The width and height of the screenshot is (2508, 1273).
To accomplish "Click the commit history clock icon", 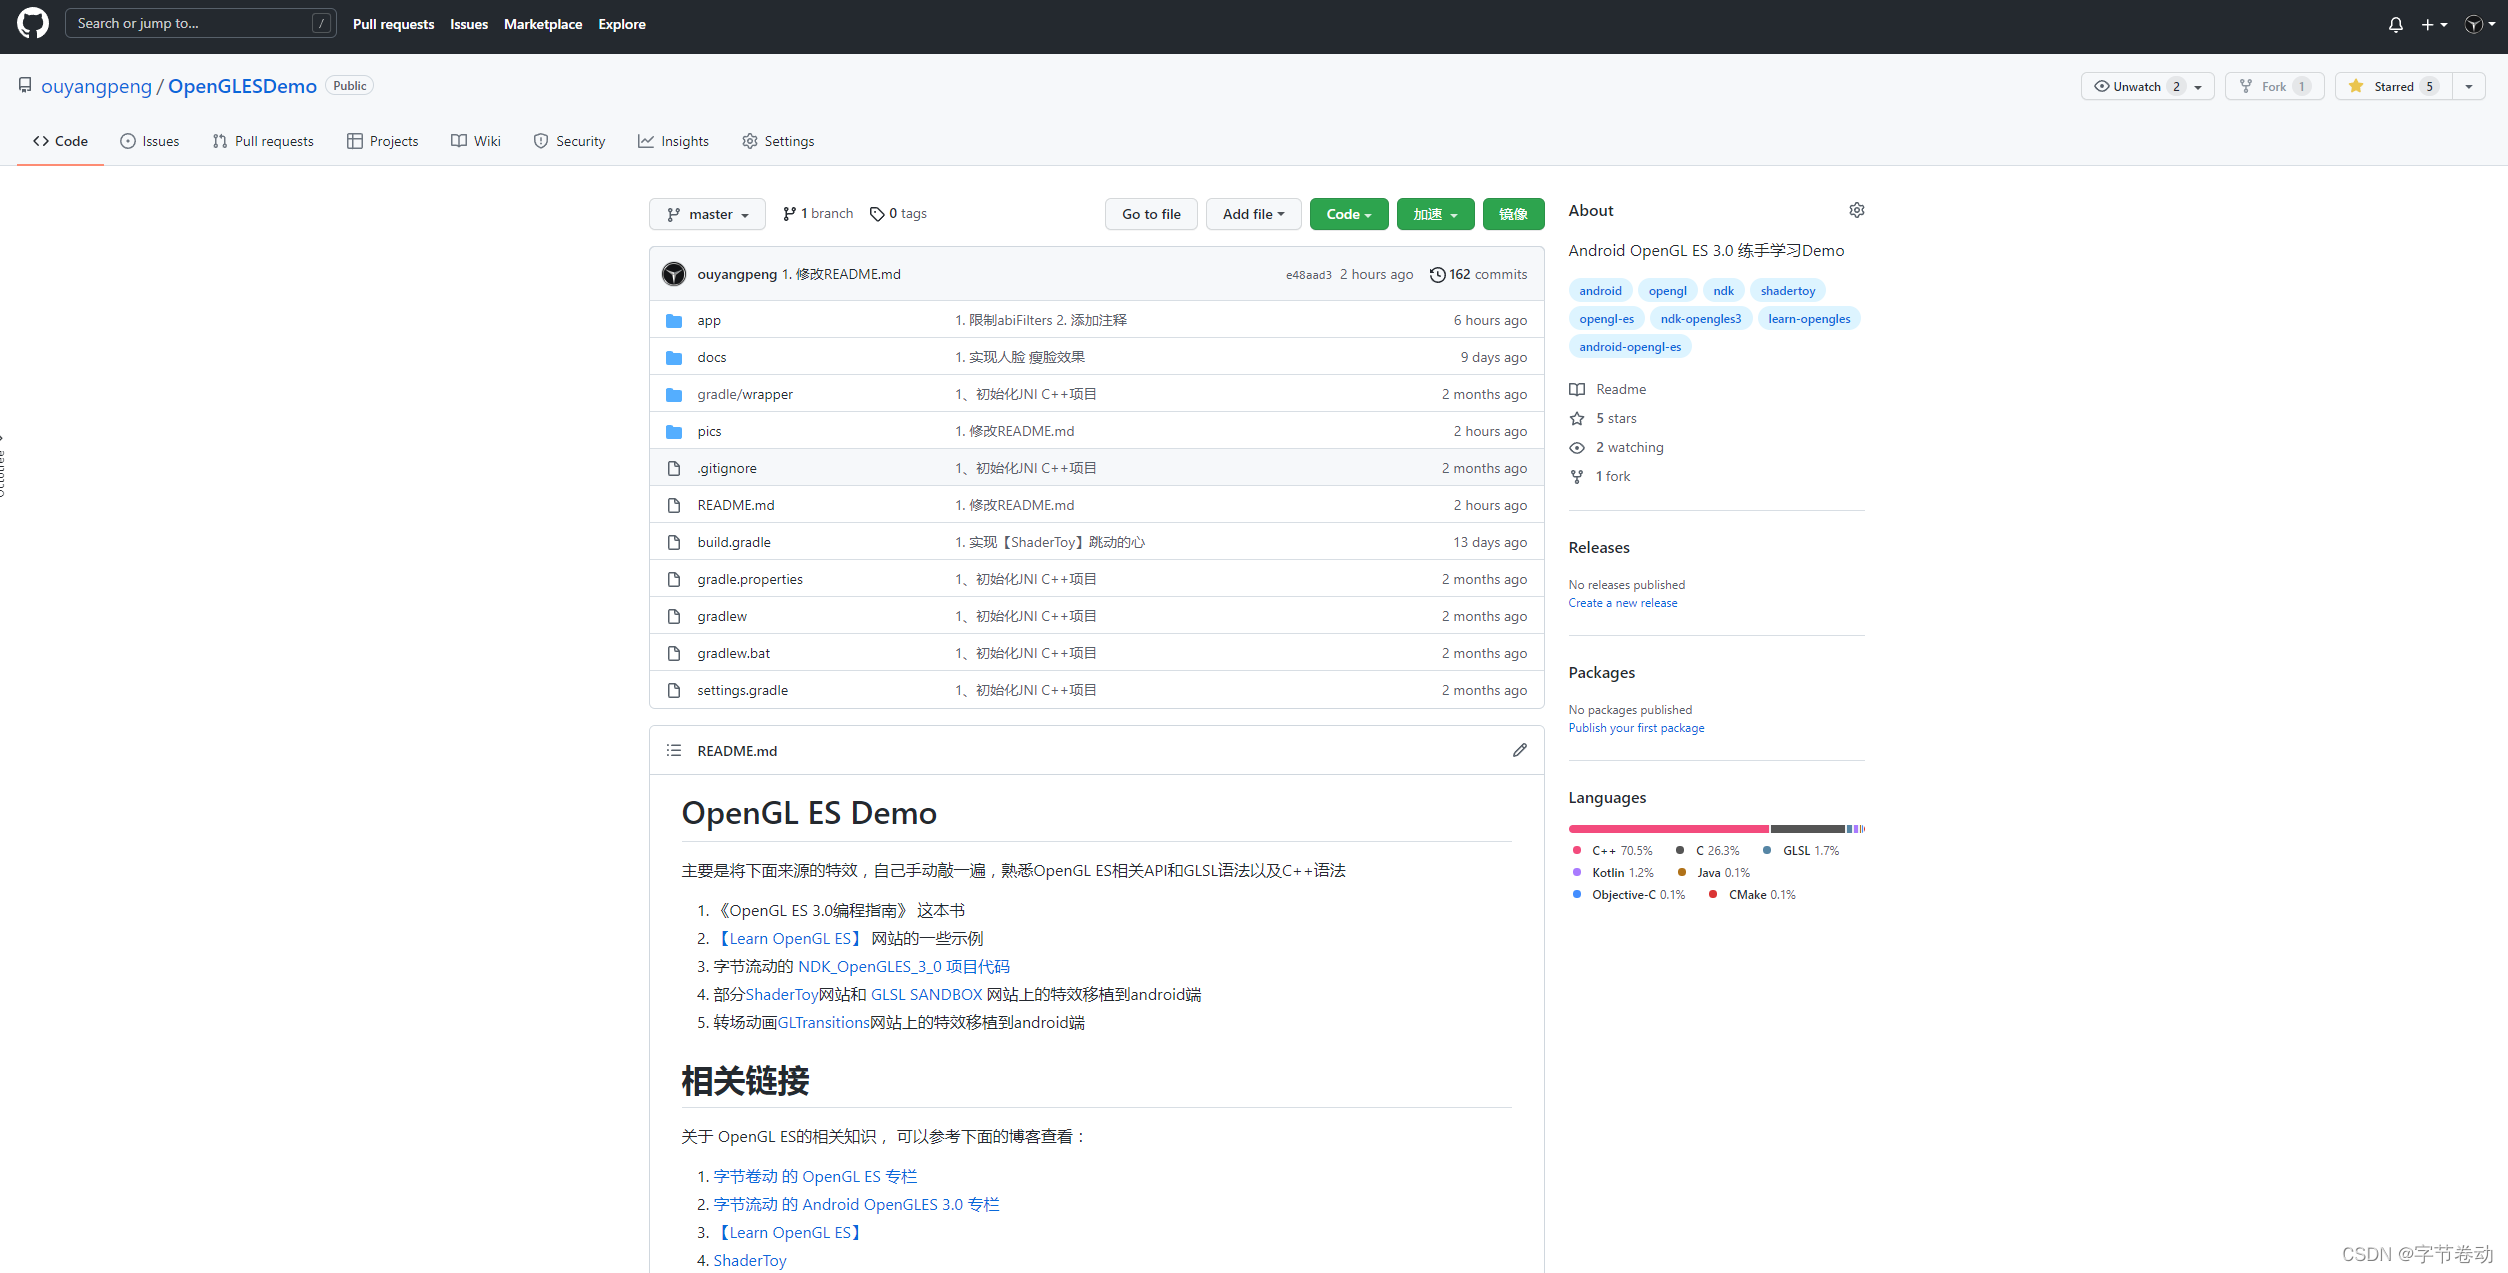I will pos(1437,274).
